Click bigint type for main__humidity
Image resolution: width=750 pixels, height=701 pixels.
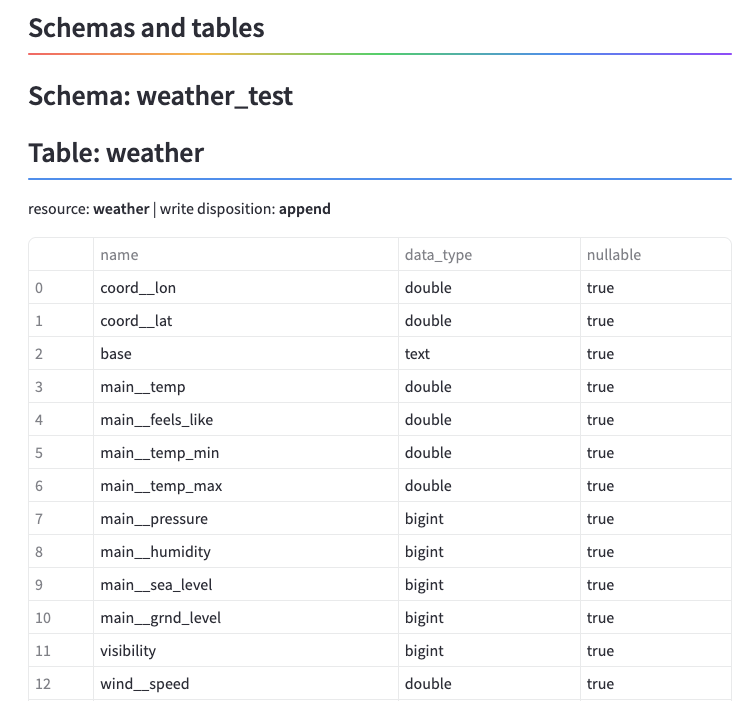click(489, 551)
